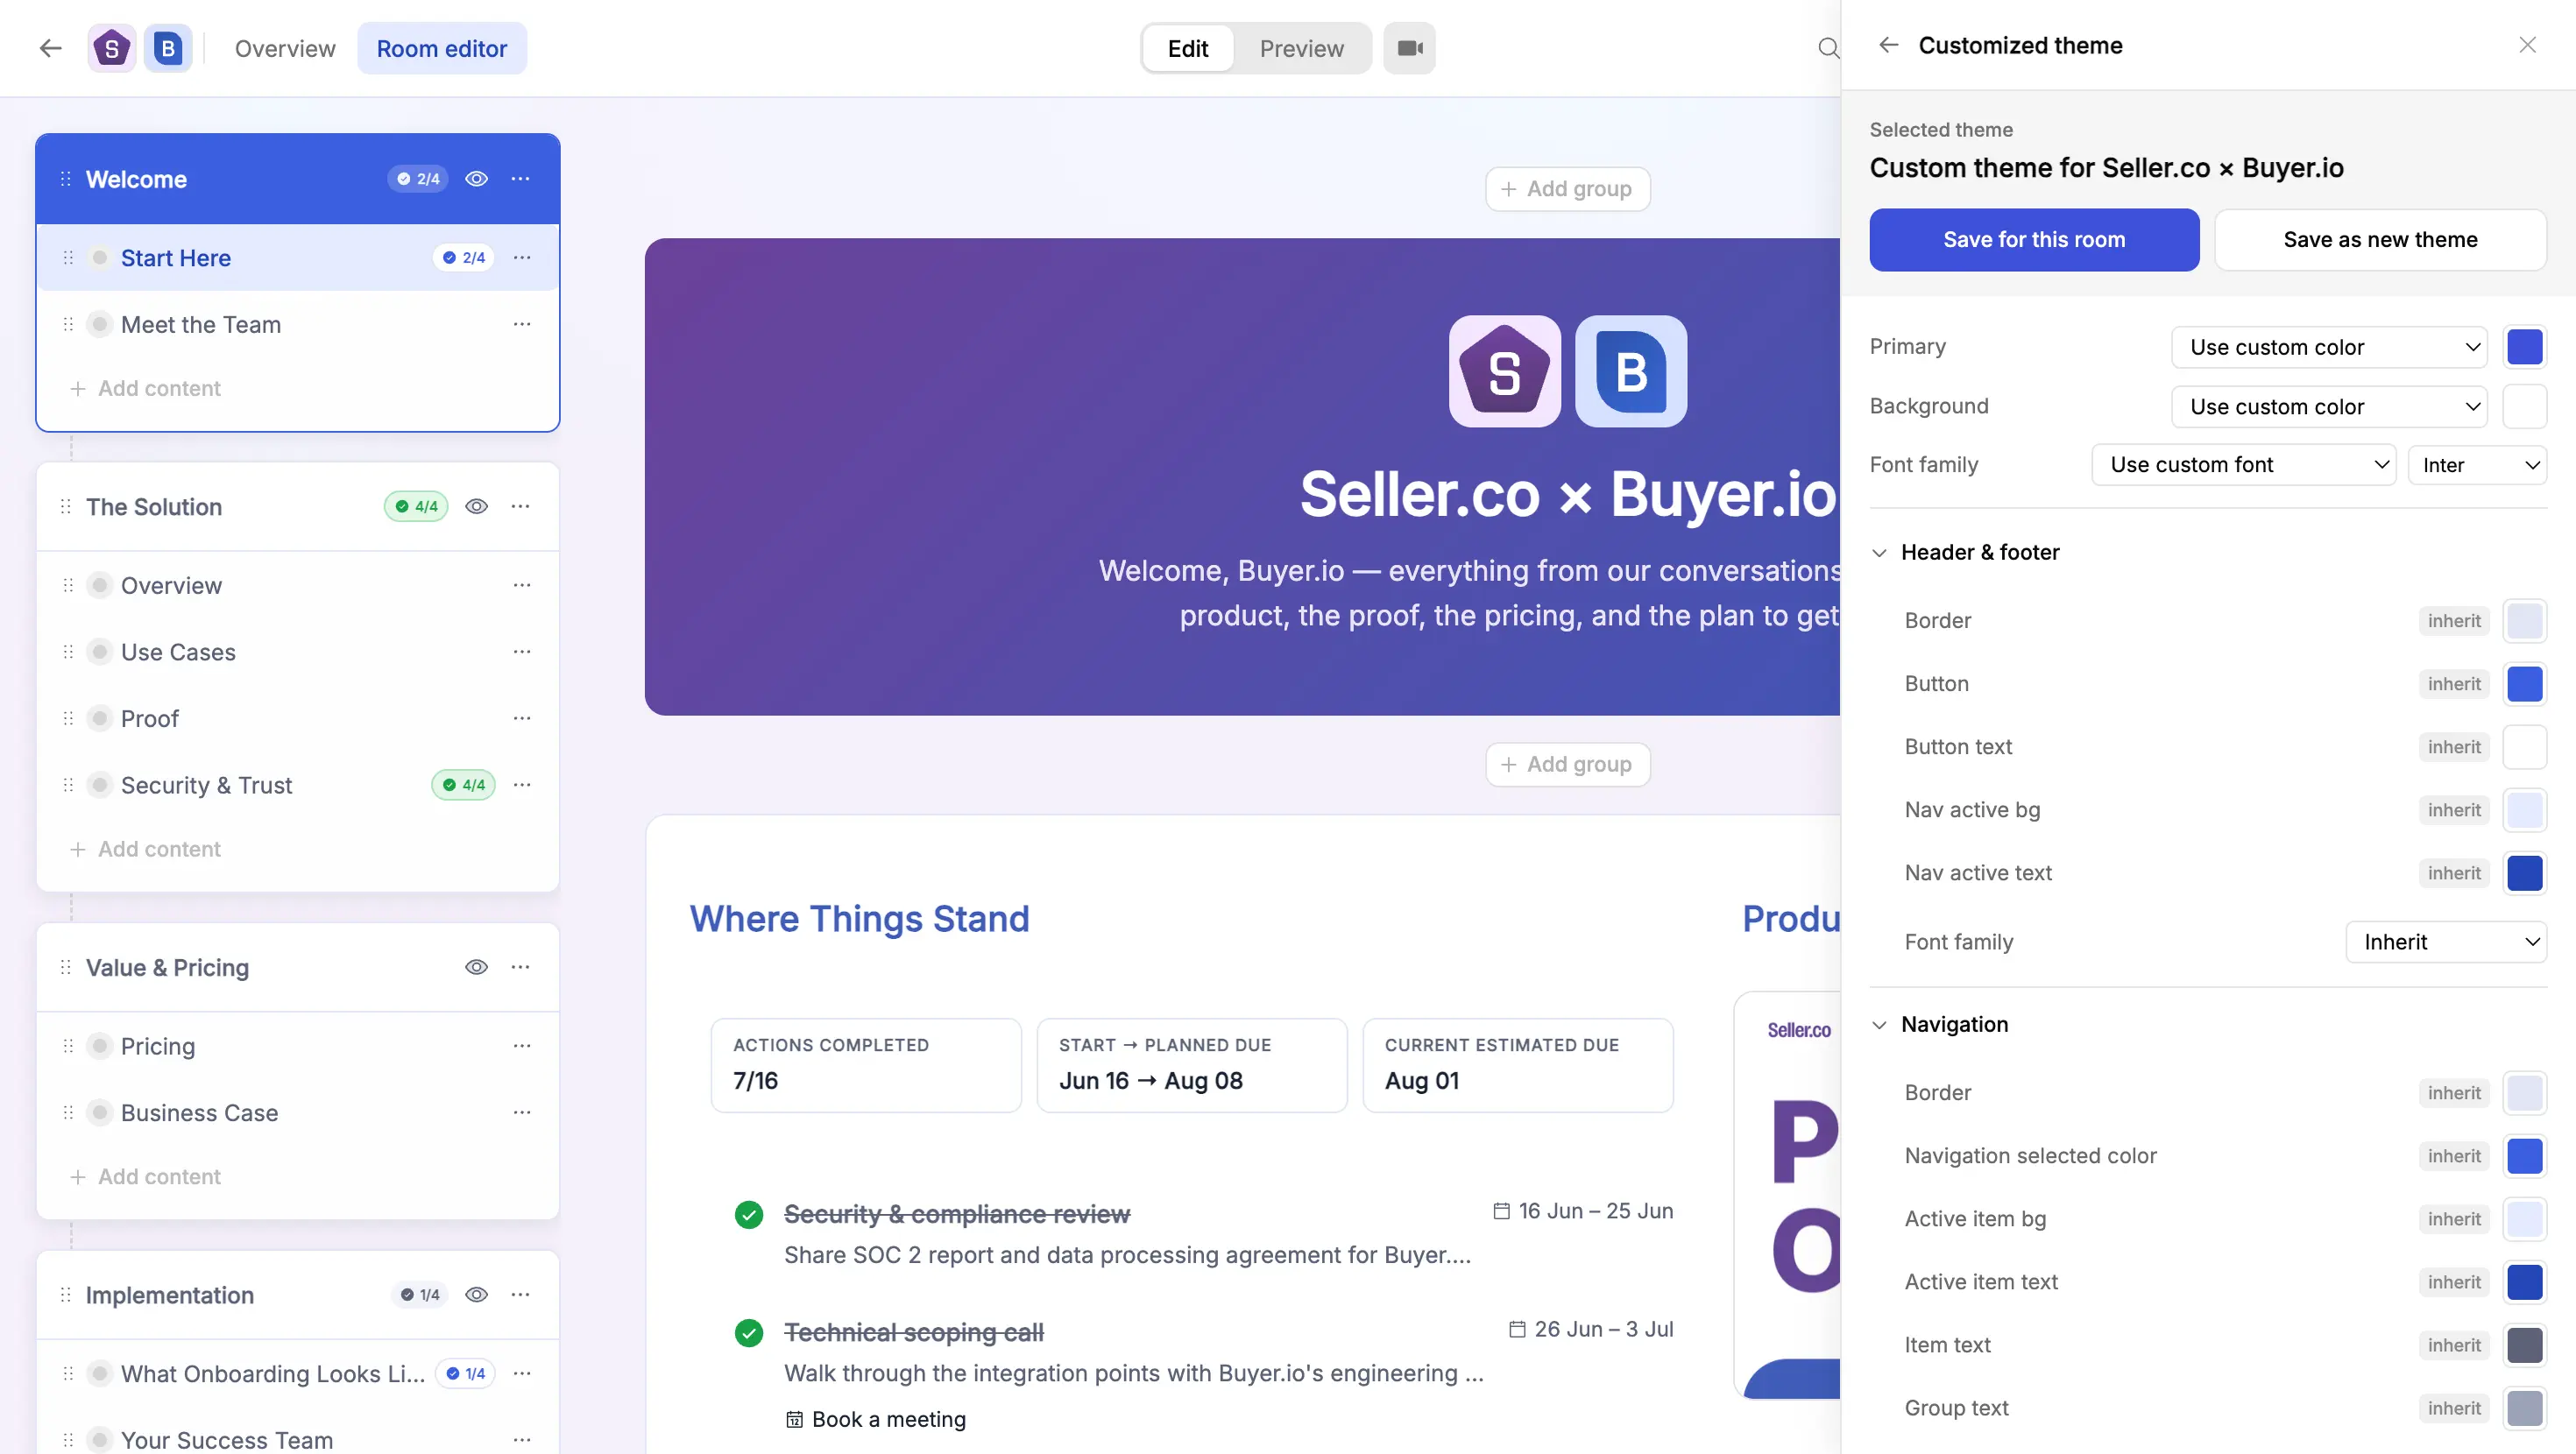Grab drag handle of Proof page
The height and width of the screenshot is (1454, 2576).
point(68,718)
